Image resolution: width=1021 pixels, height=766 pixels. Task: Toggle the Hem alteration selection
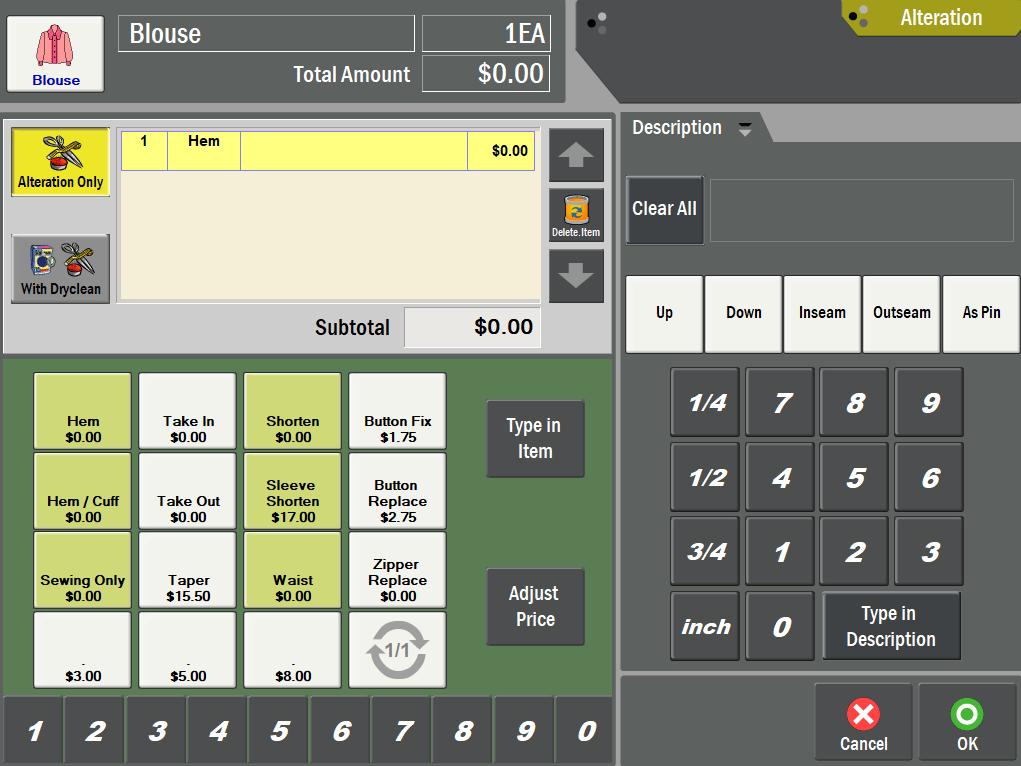[x=82, y=411]
